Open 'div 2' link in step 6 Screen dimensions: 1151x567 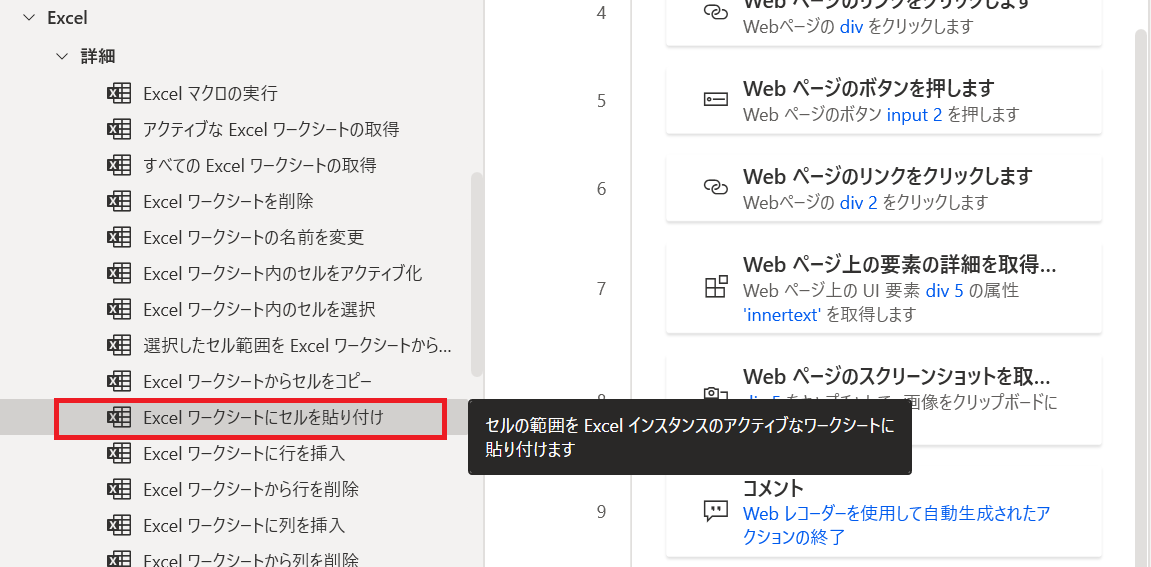(859, 202)
